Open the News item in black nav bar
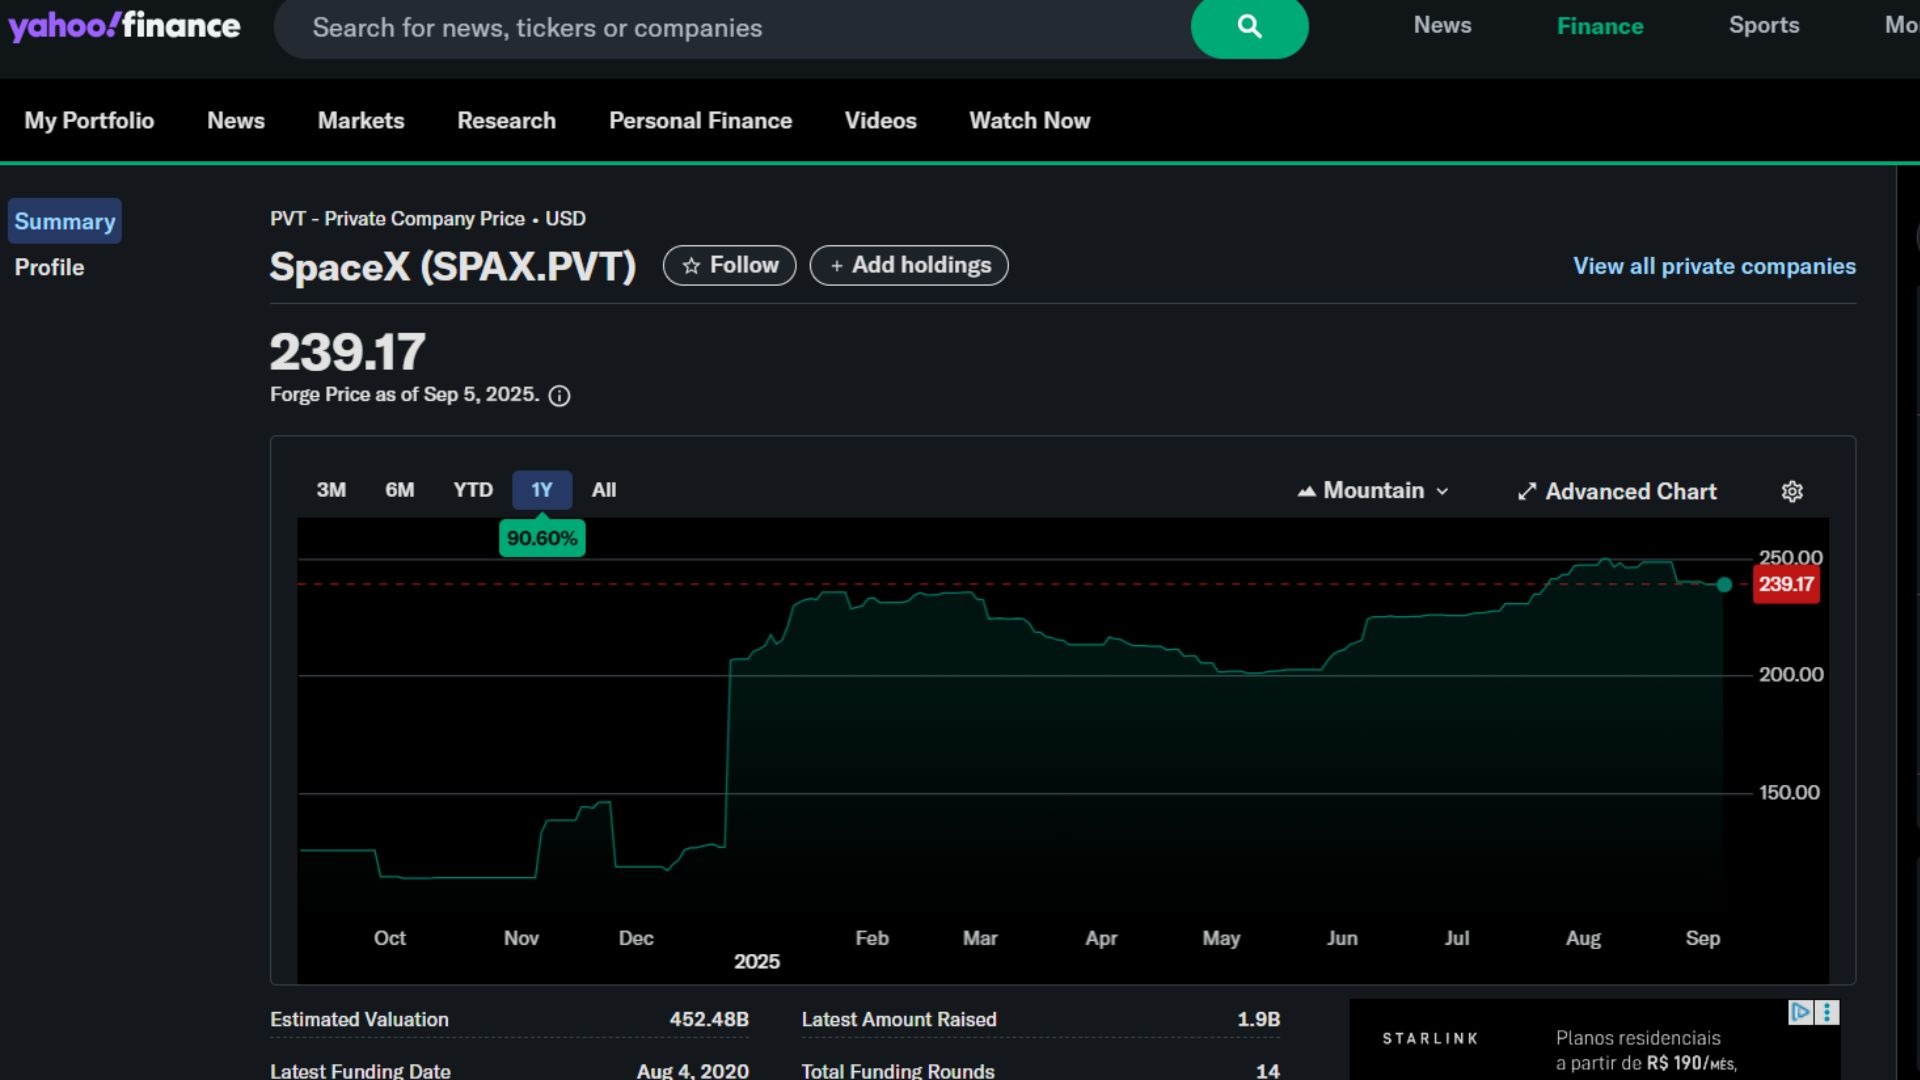 tap(236, 120)
